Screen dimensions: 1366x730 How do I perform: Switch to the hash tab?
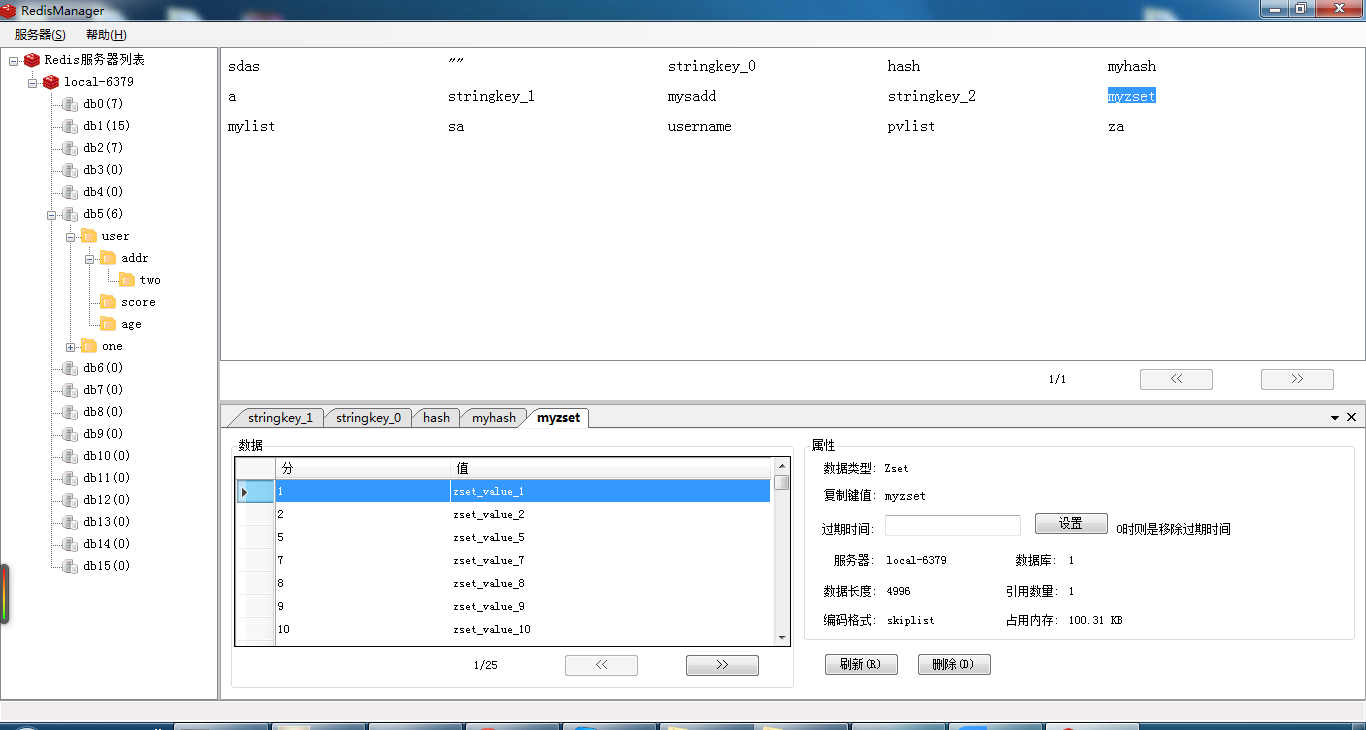(436, 418)
